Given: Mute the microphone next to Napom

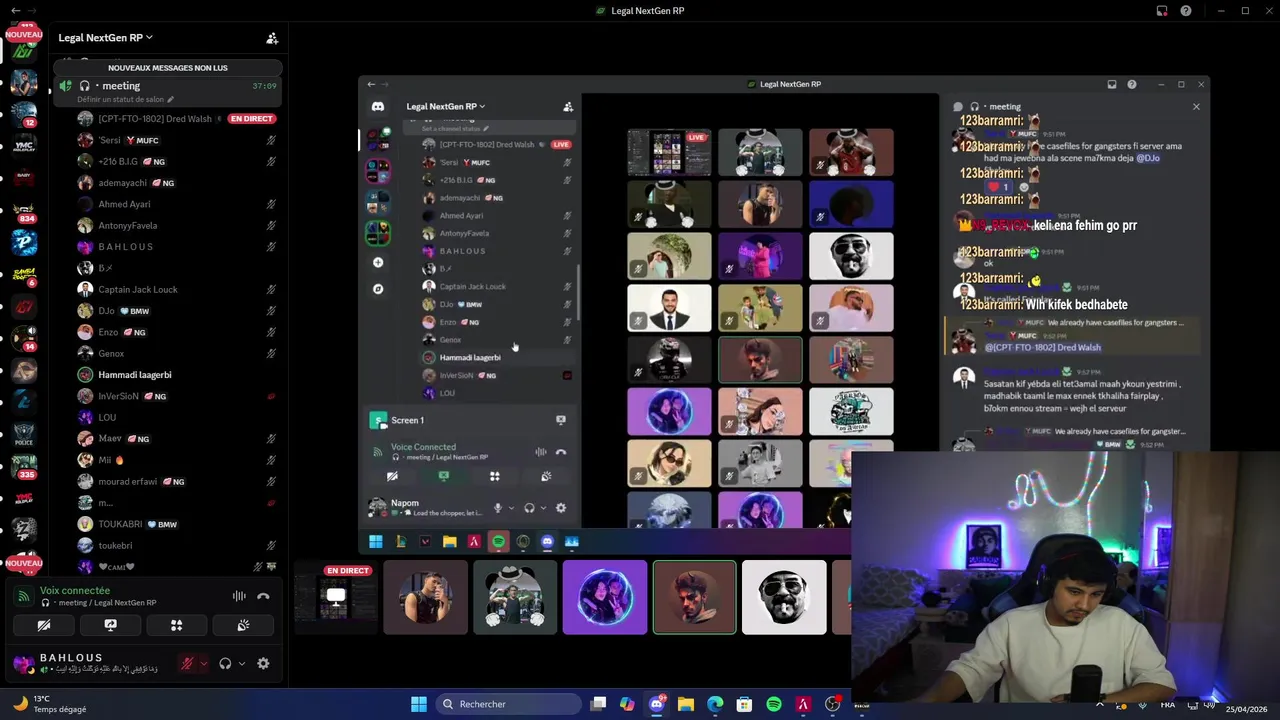Looking at the screenshot, I should coord(497,508).
